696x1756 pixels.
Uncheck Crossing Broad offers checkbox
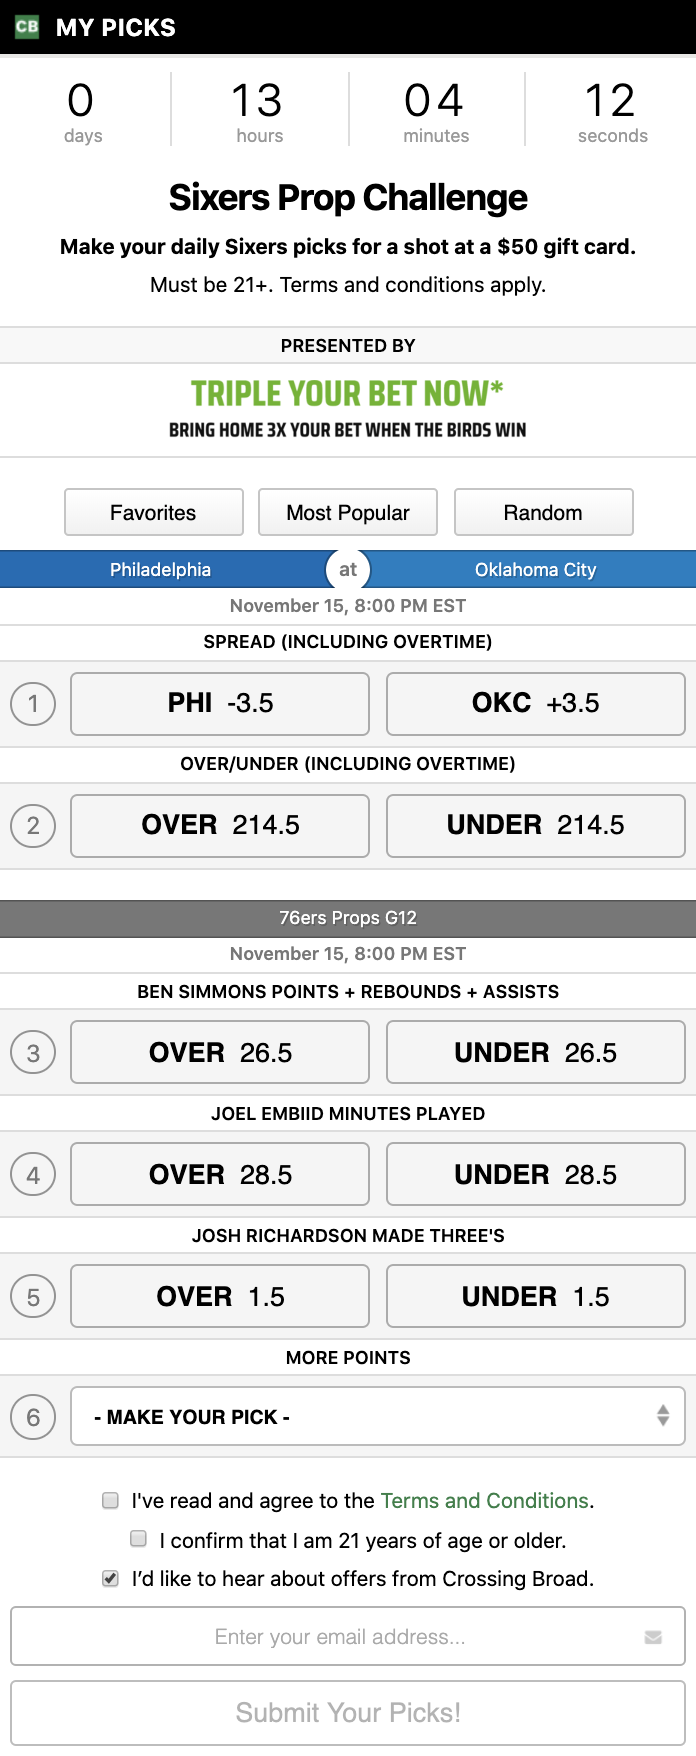point(111,1578)
